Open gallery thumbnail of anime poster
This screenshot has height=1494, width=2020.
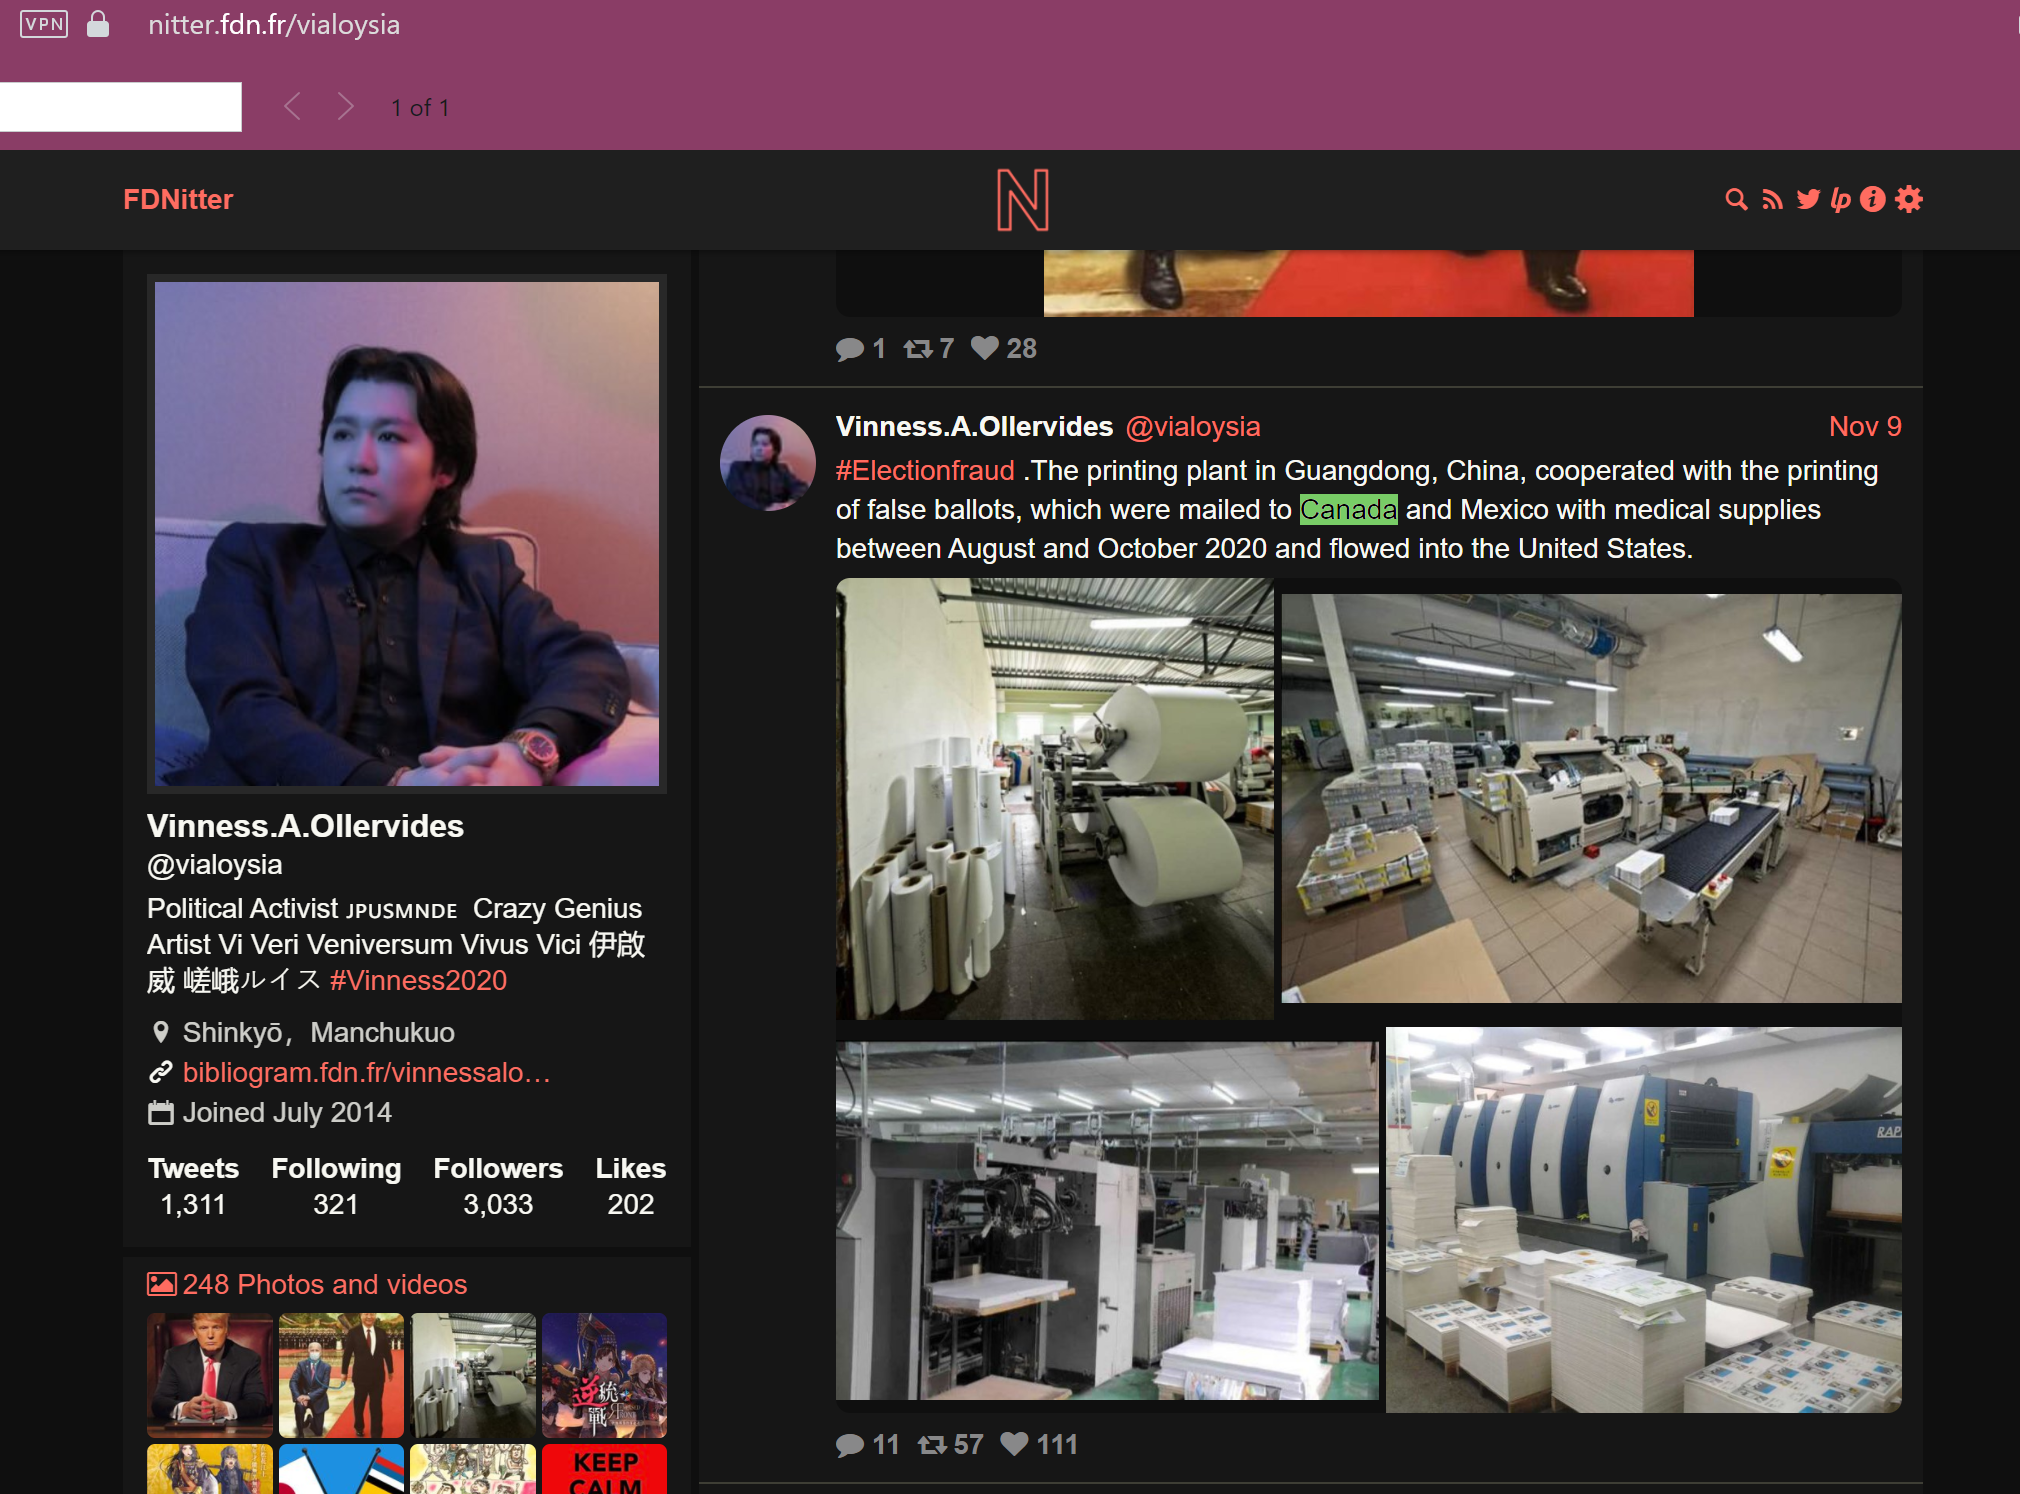[604, 1376]
